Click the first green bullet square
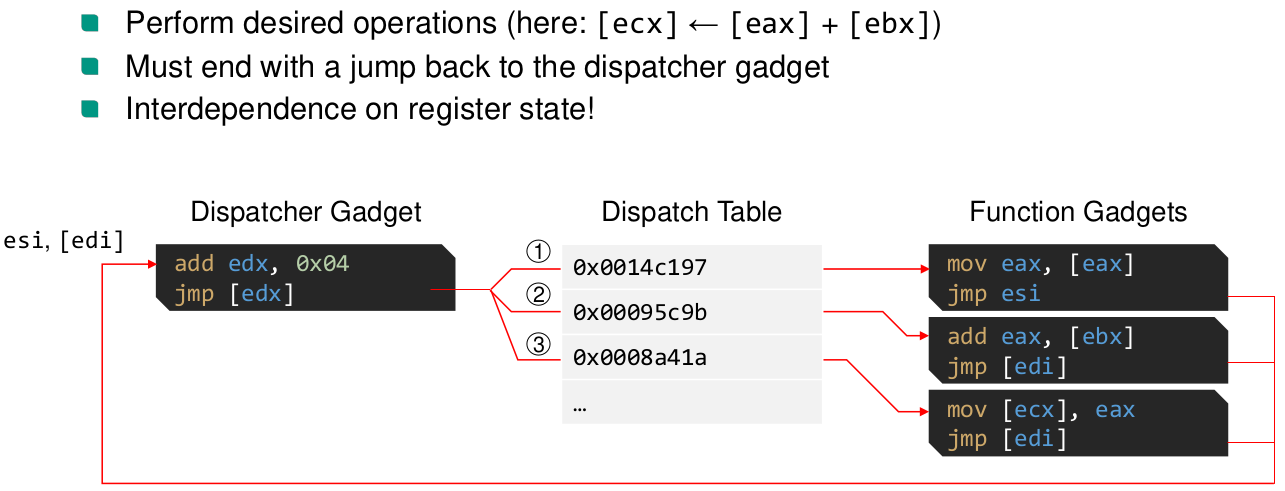 91,22
